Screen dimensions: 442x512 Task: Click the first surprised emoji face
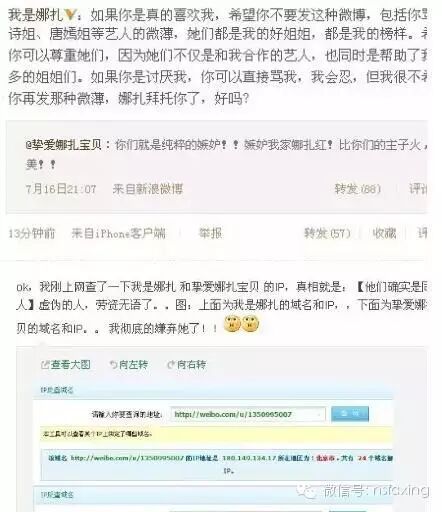pos(232,325)
